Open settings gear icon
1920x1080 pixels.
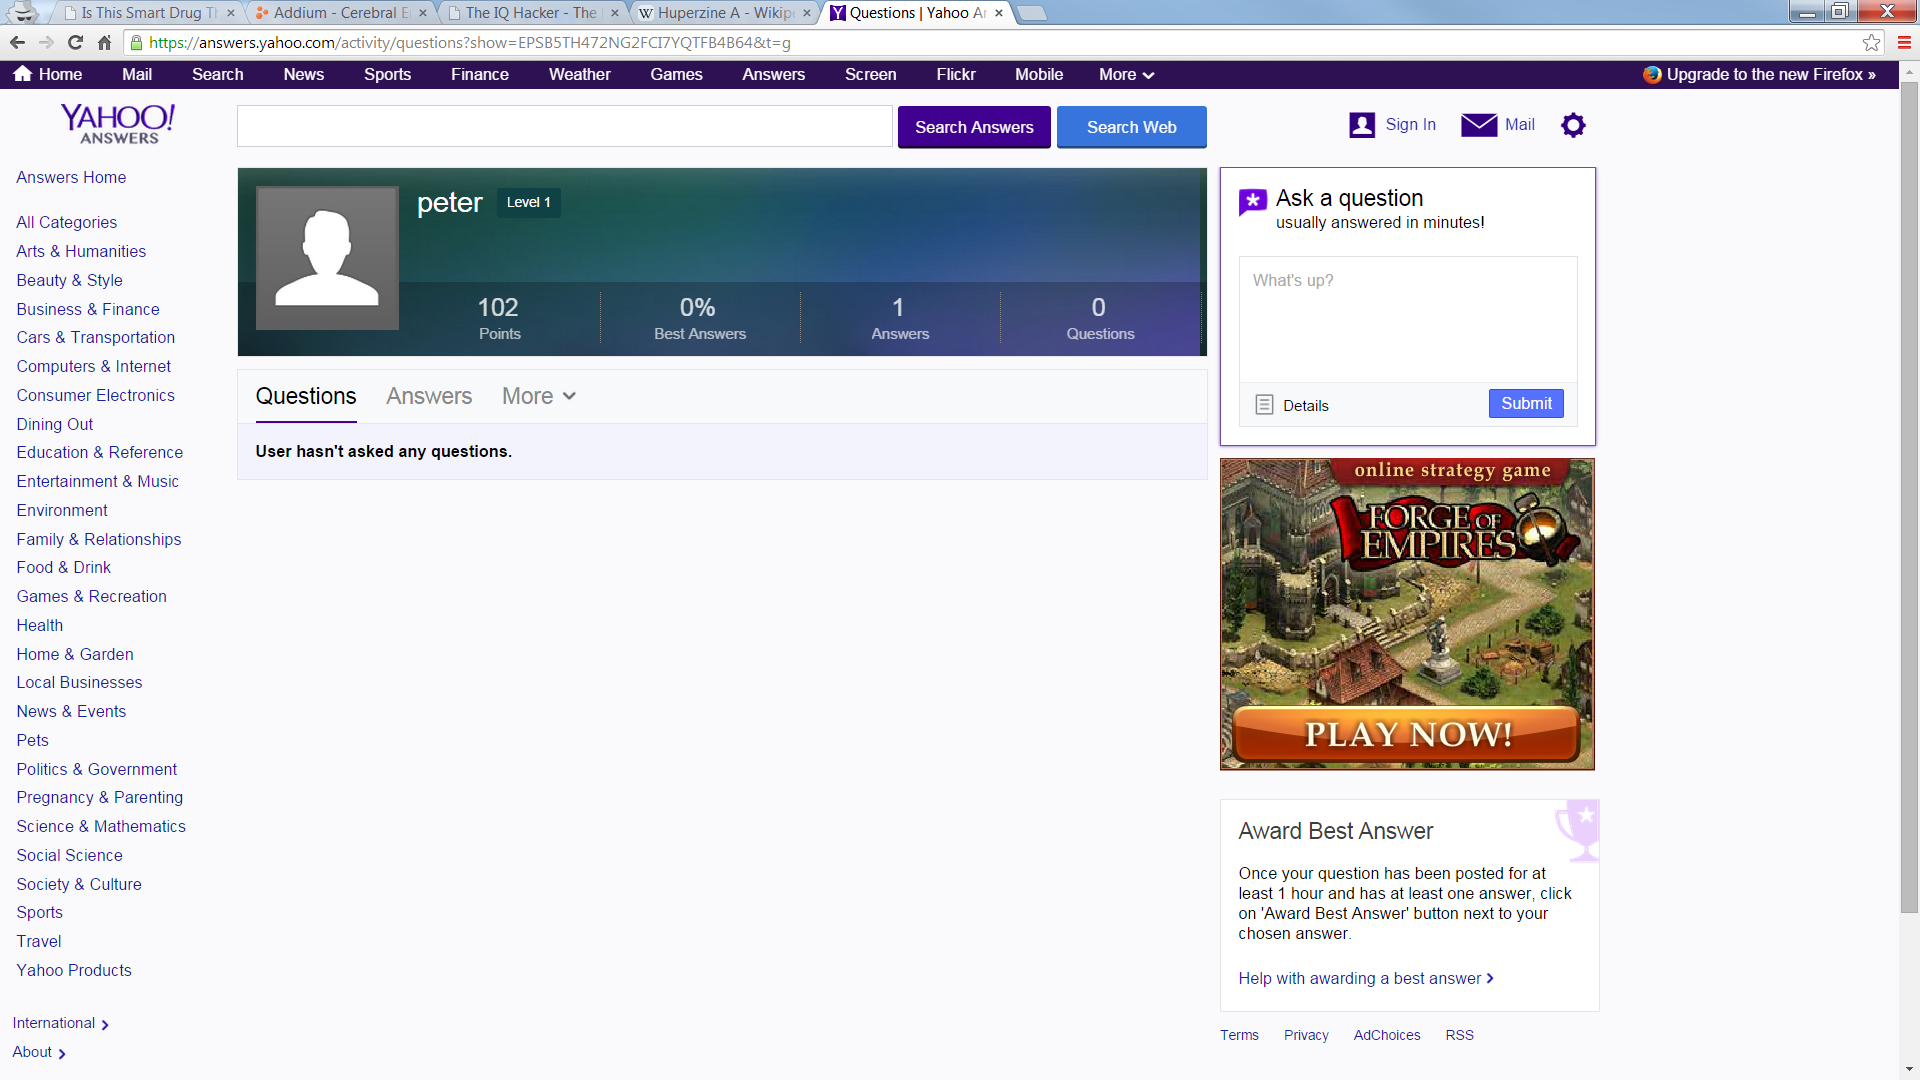point(1573,125)
